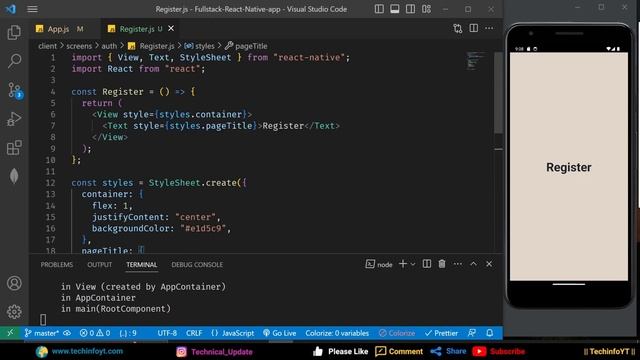Image resolution: width=640 pixels, height=360 pixels.
Task: Click the Register.js breadcrumb segment
Action: tap(151, 46)
